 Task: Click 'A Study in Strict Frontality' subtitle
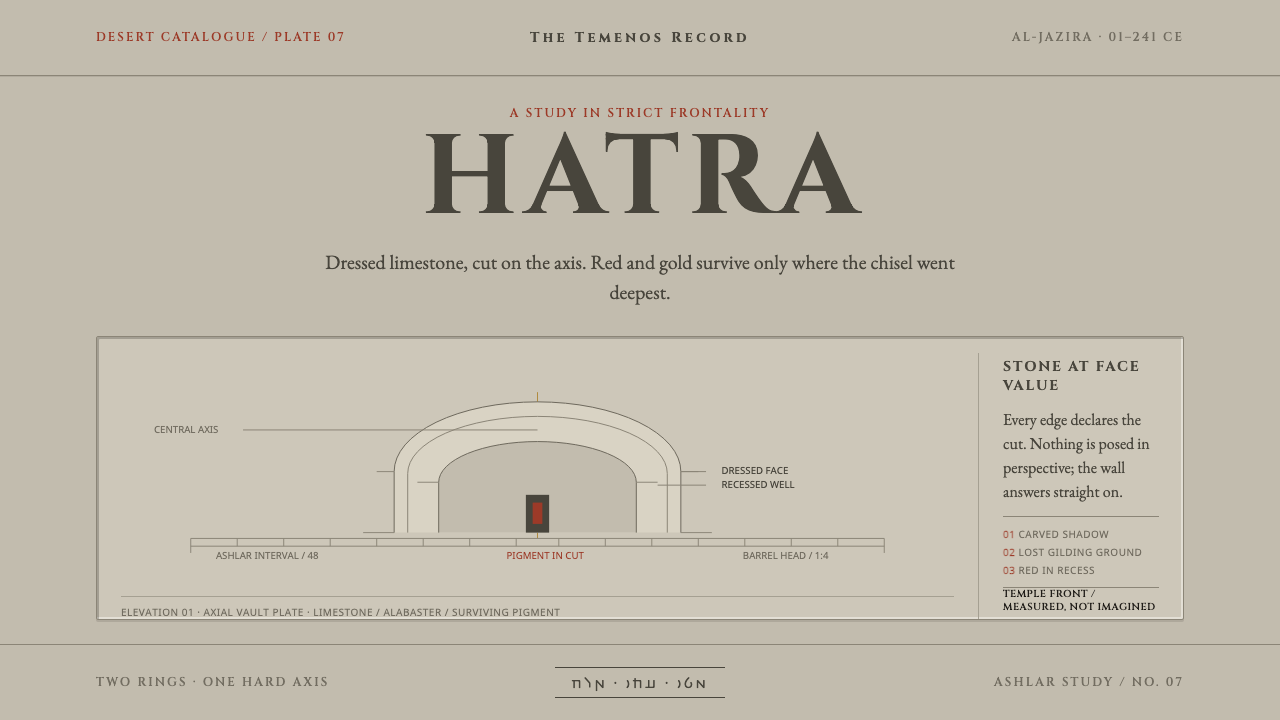point(639,113)
